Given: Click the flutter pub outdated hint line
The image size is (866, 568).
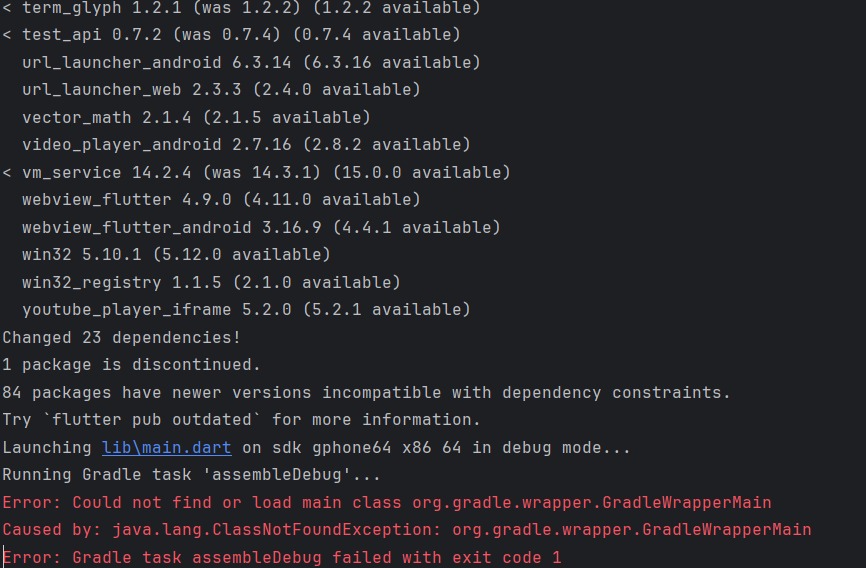Looking at the screenshot, I should [241, 420].
